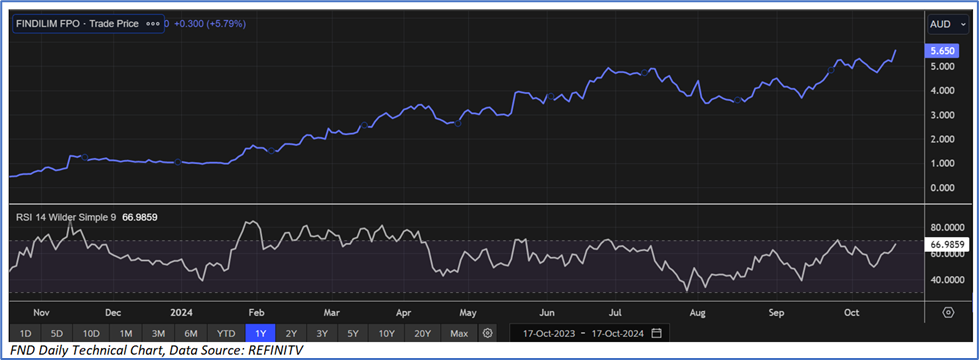Select the 1D time range
This screenshot has width=979, height=360.
click(27, 333)
